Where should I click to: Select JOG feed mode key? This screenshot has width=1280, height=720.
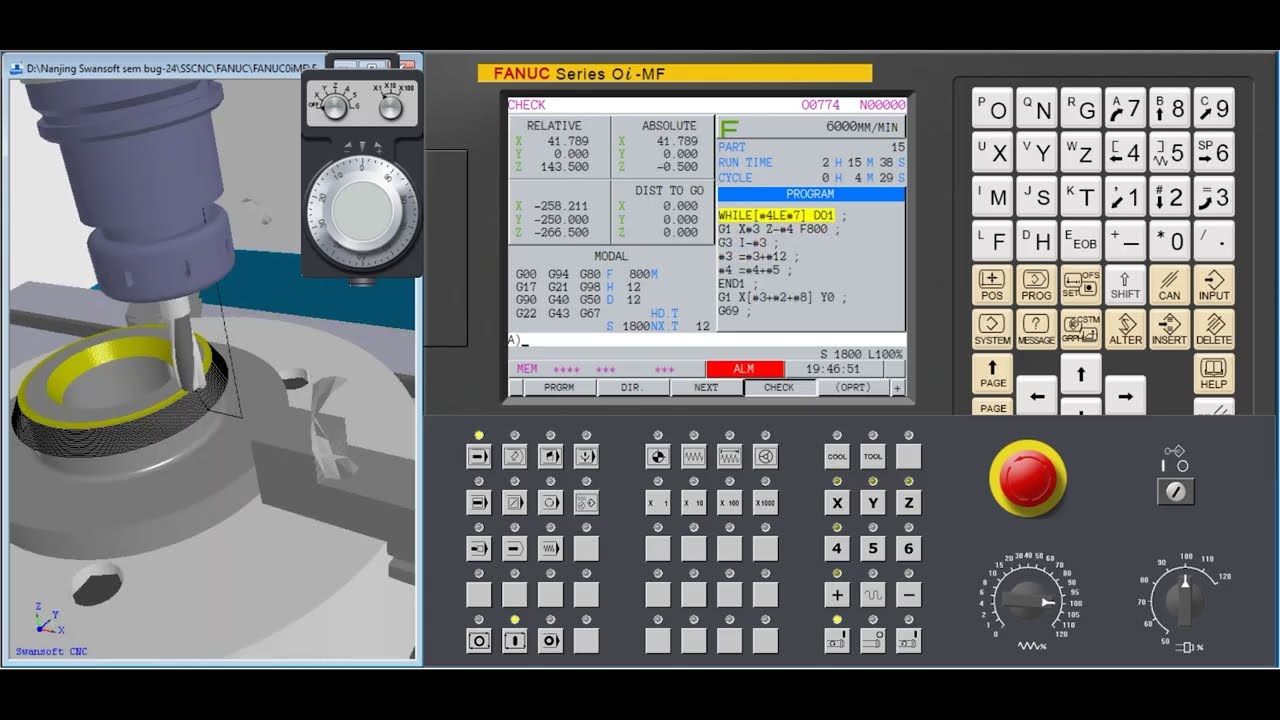(694, 457)
